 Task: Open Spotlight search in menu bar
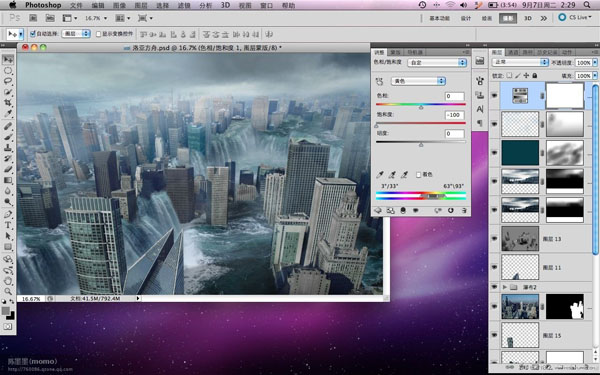(587, 5)
